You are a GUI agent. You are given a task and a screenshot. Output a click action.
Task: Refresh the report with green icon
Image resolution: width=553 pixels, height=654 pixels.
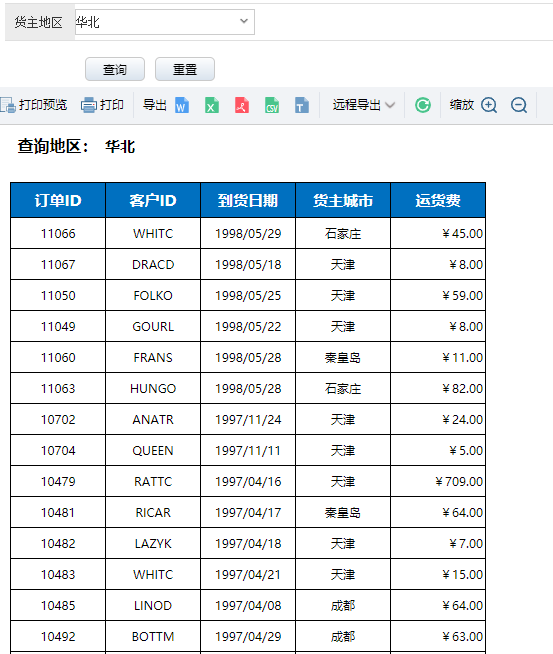(x=423, y=105)
